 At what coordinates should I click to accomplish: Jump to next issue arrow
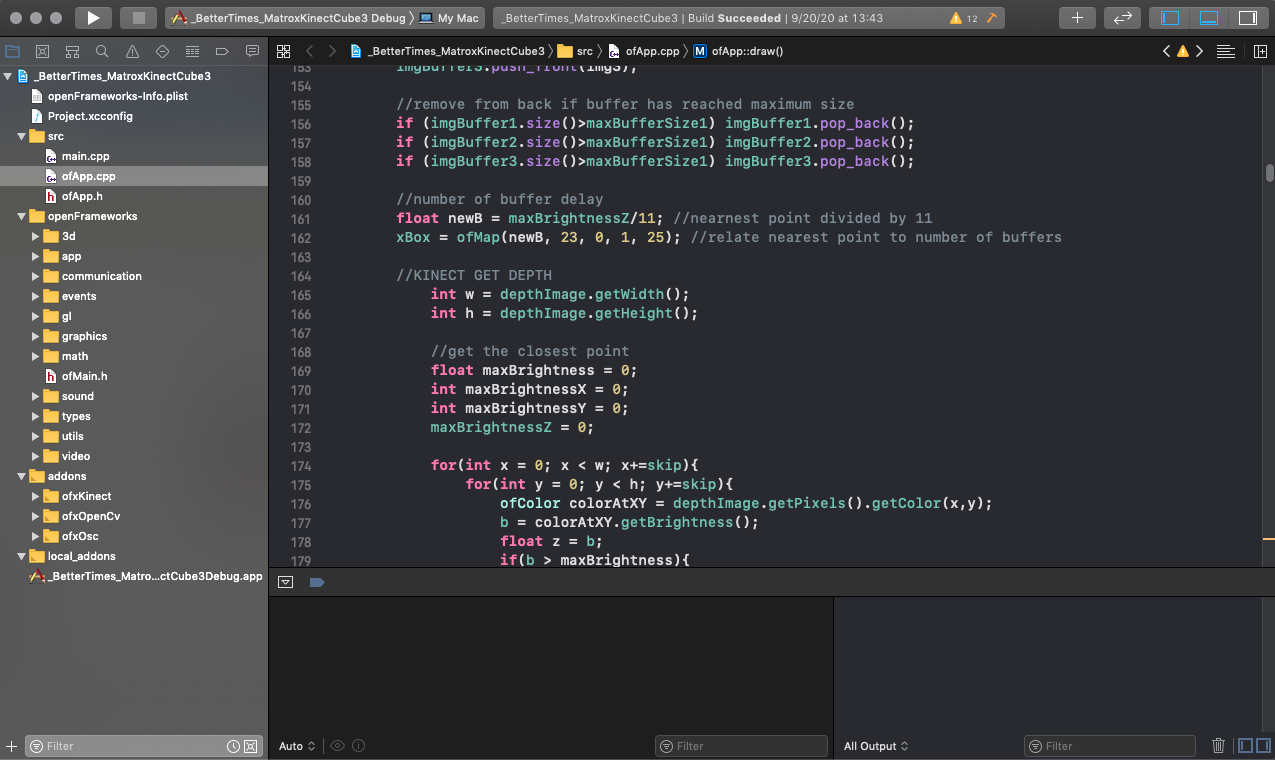pyautogui.click(x=1199, y=51)
